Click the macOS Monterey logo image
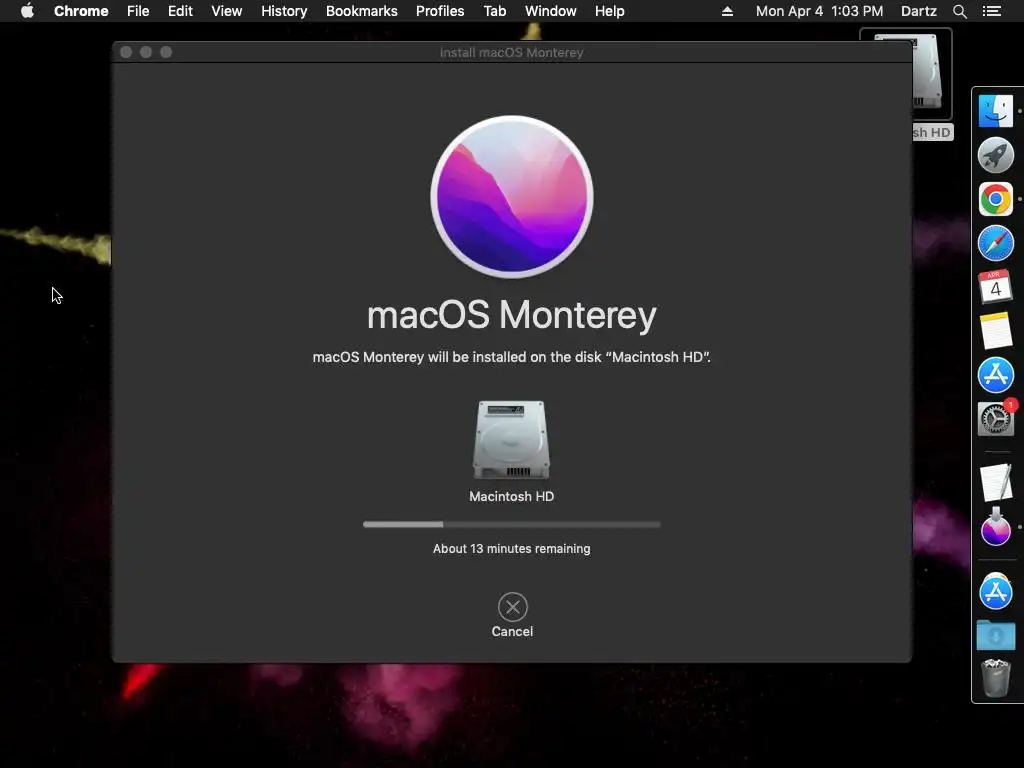The height and width of the screenshot is (768, 1024). pos(511,197)
